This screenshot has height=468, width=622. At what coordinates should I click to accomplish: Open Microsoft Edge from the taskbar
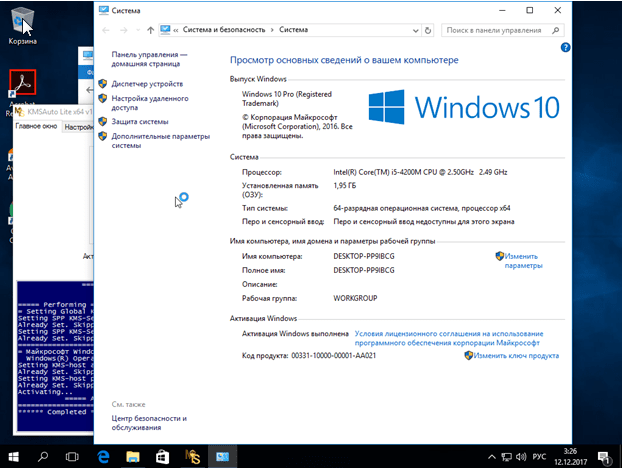tap(102, 456)
